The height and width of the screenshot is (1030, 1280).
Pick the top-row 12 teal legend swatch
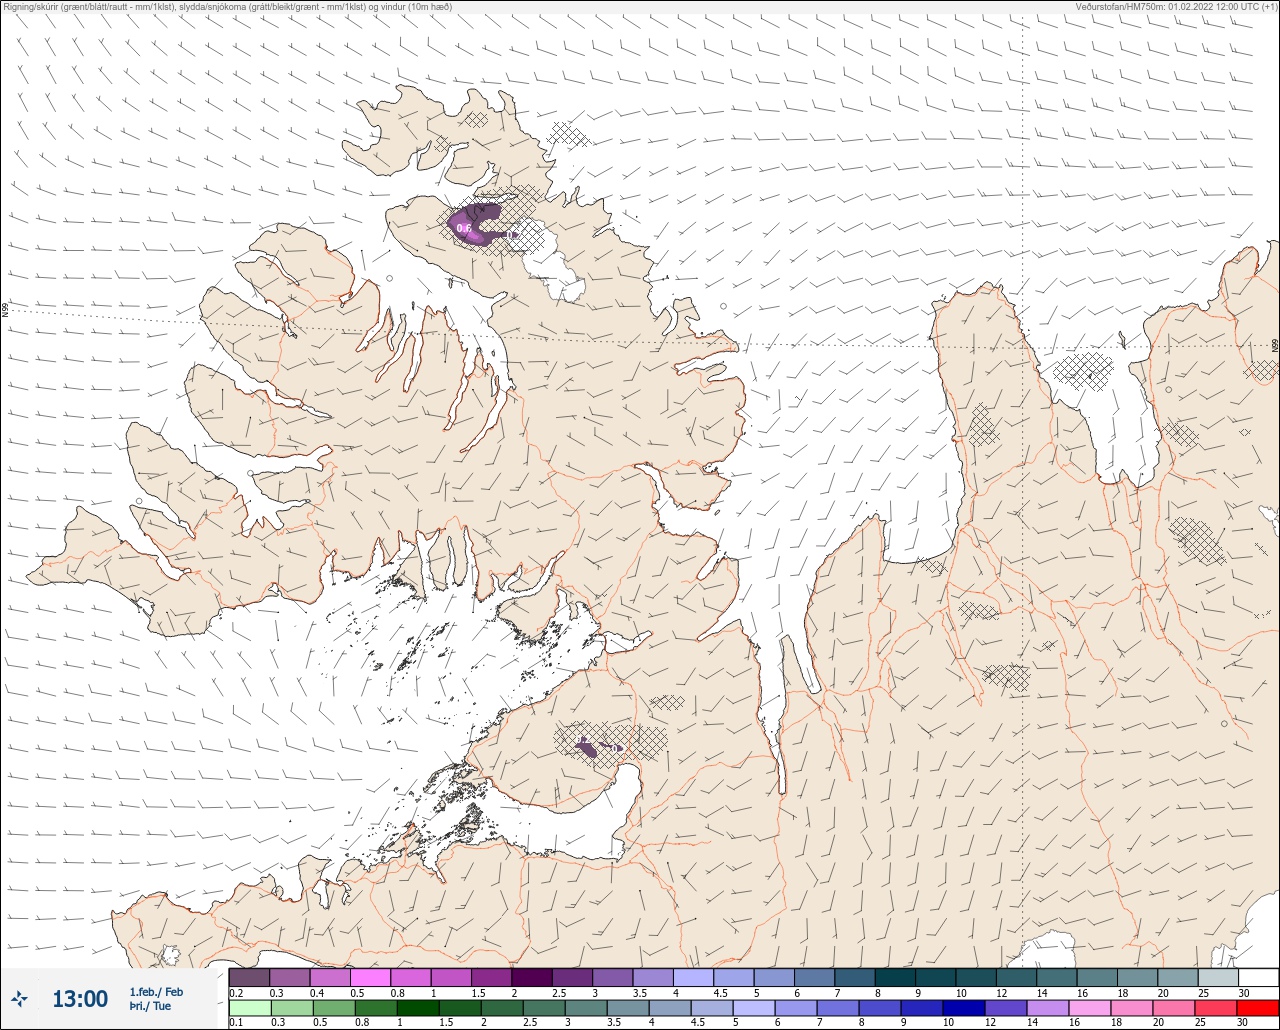point(1016,978)
